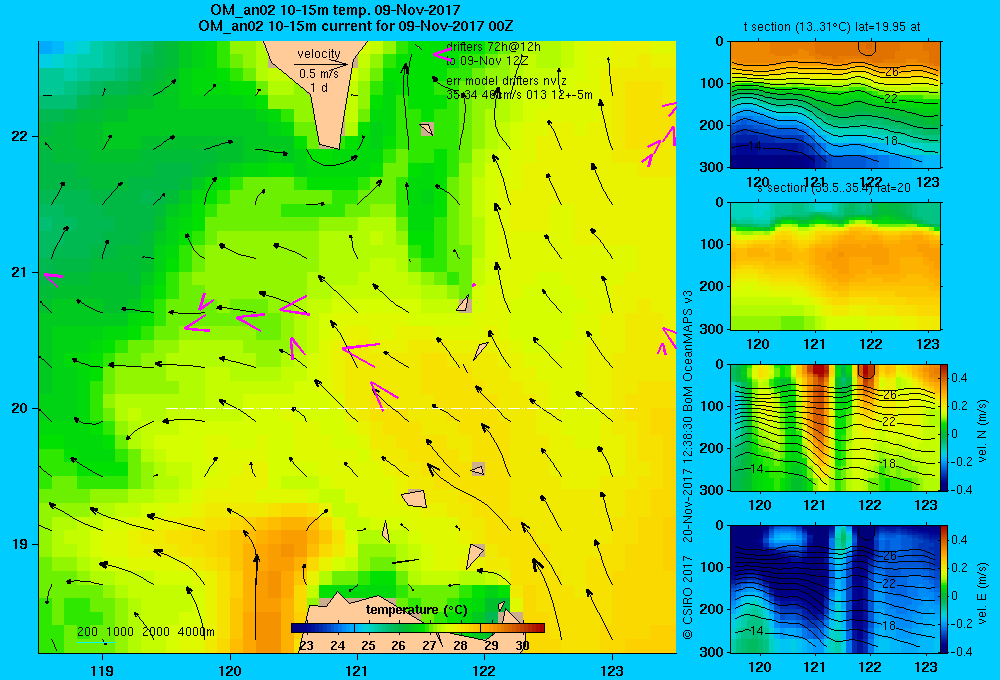Viewport: 1000px width, 680px height.
Task: Click the -0.4 tick on vel. E colorbar
Action: click(x=960, y=651)
